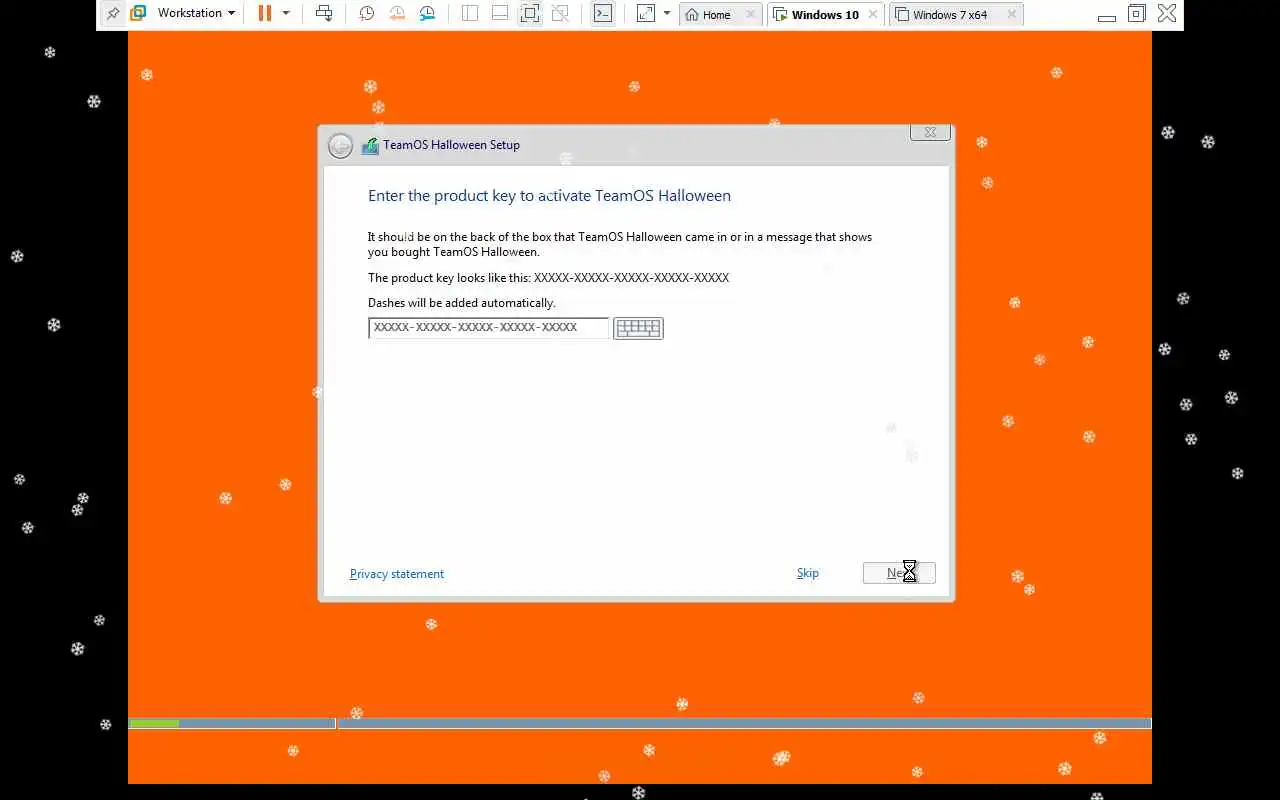This screenshot has width=1280, height=800.
Task: Click the back arrow in Setup
Action: (340, 146)
